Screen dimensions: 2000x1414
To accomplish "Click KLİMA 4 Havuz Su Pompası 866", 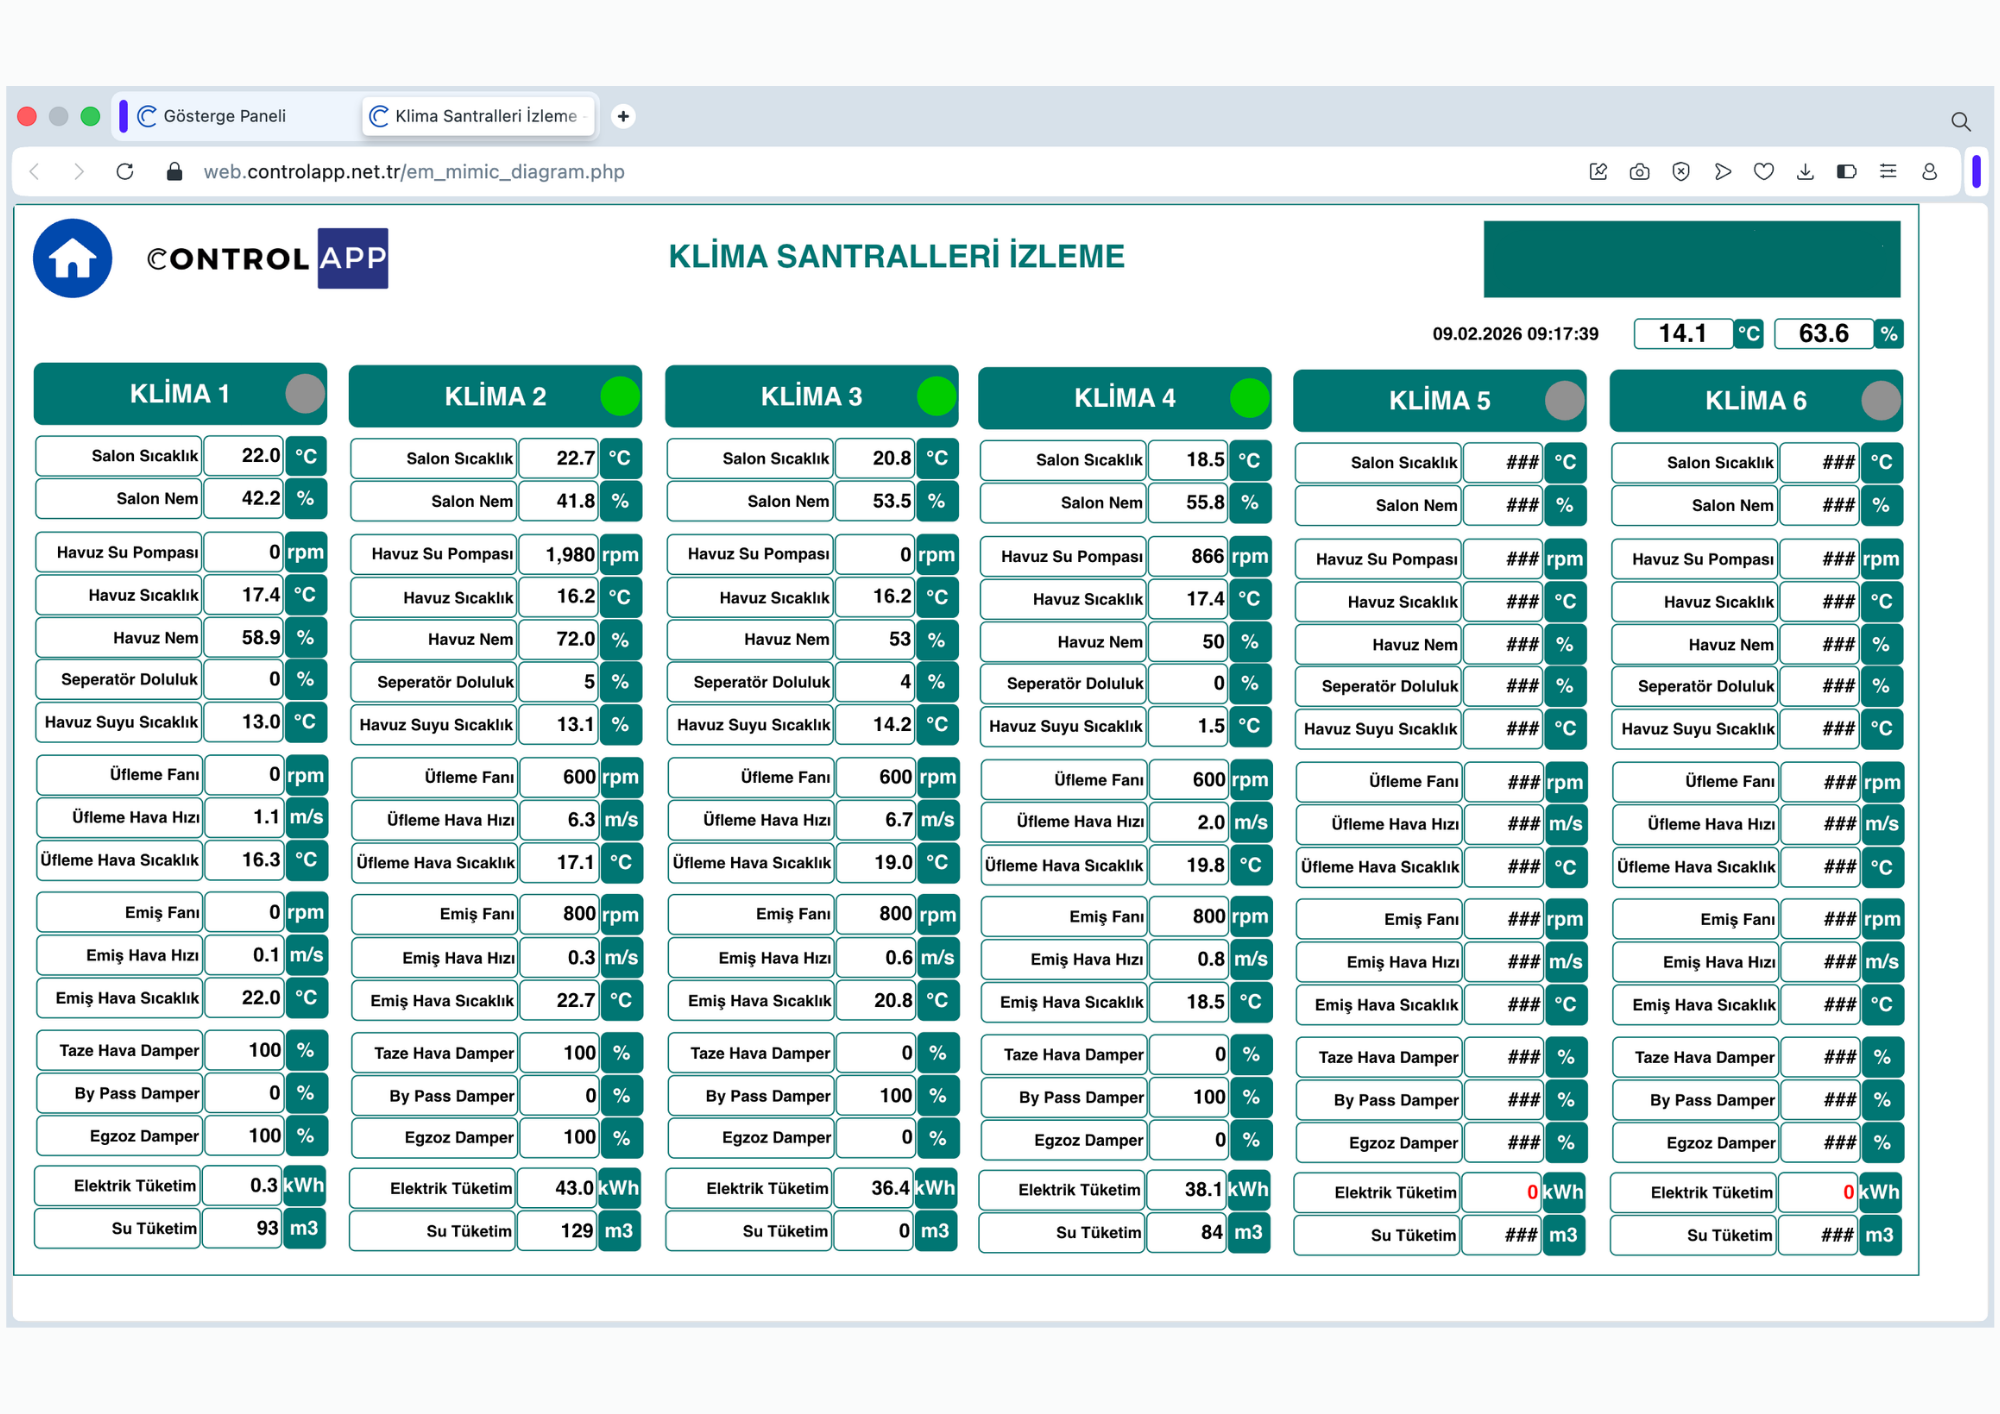I will click(x=1188, y=556).
